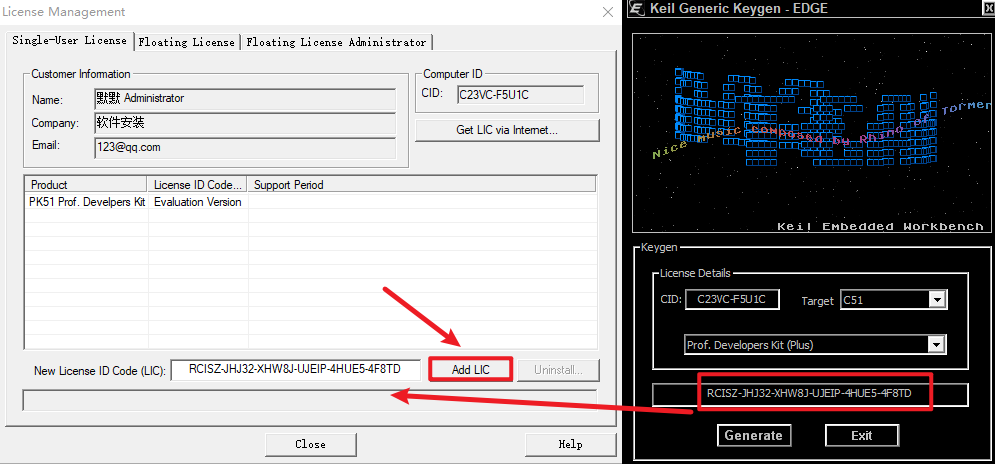Open the Prof. Developers Kit (Plus) dropdown
Viewport: 995px width, 464px height.
tap(815, 345)
